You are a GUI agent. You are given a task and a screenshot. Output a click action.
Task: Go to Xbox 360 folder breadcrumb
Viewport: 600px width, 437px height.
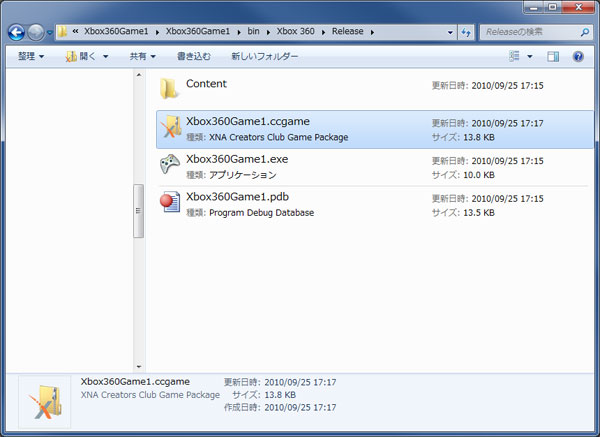295,31
